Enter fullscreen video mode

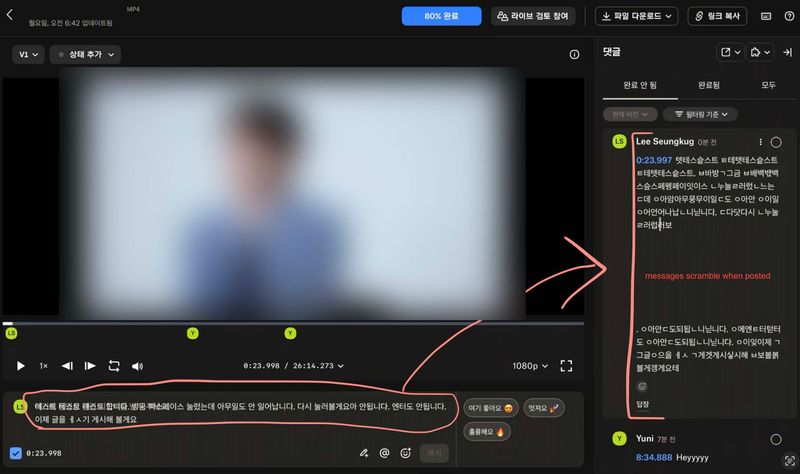click(566, 366)
